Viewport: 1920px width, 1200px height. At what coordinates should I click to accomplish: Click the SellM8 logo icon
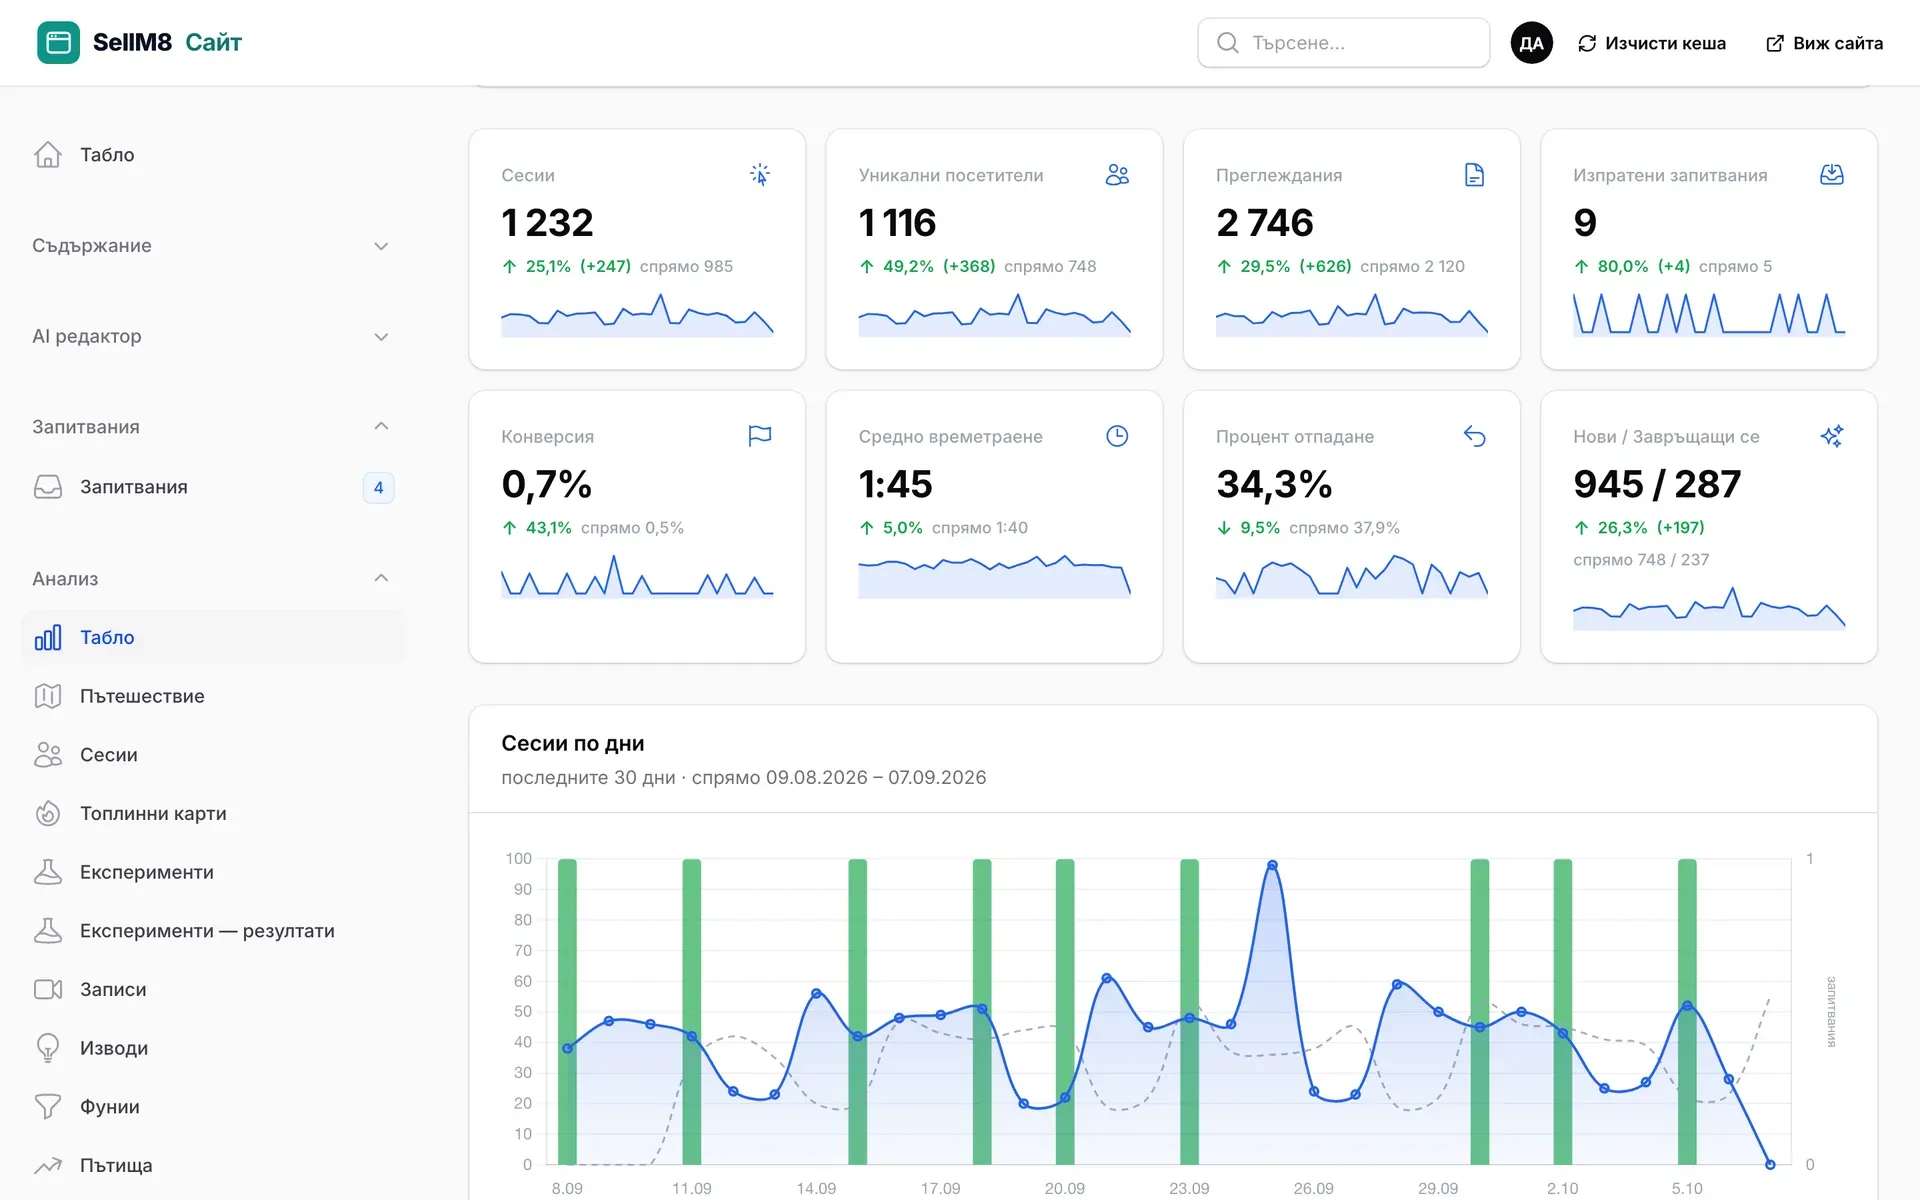coord(58,42)
